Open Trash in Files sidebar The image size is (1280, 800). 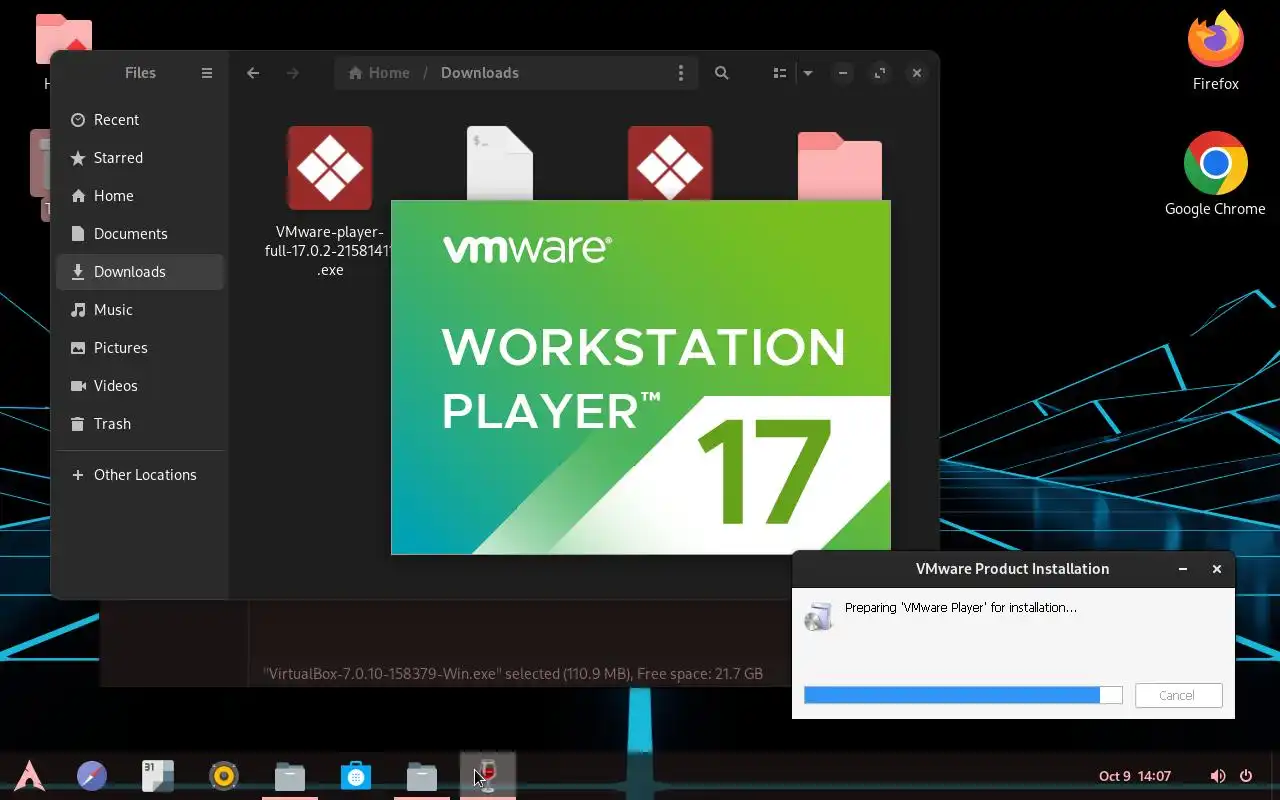(x=140, y=424)
